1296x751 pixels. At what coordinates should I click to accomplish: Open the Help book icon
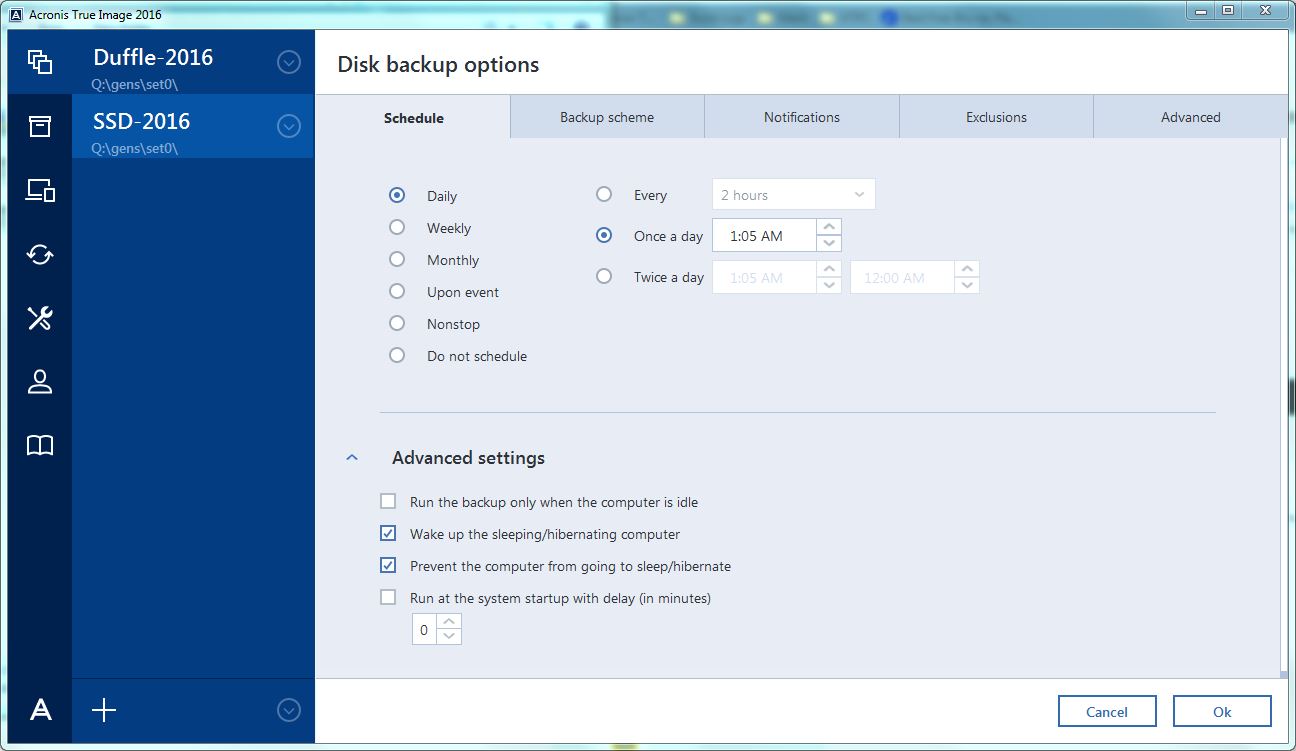[40, 446]
